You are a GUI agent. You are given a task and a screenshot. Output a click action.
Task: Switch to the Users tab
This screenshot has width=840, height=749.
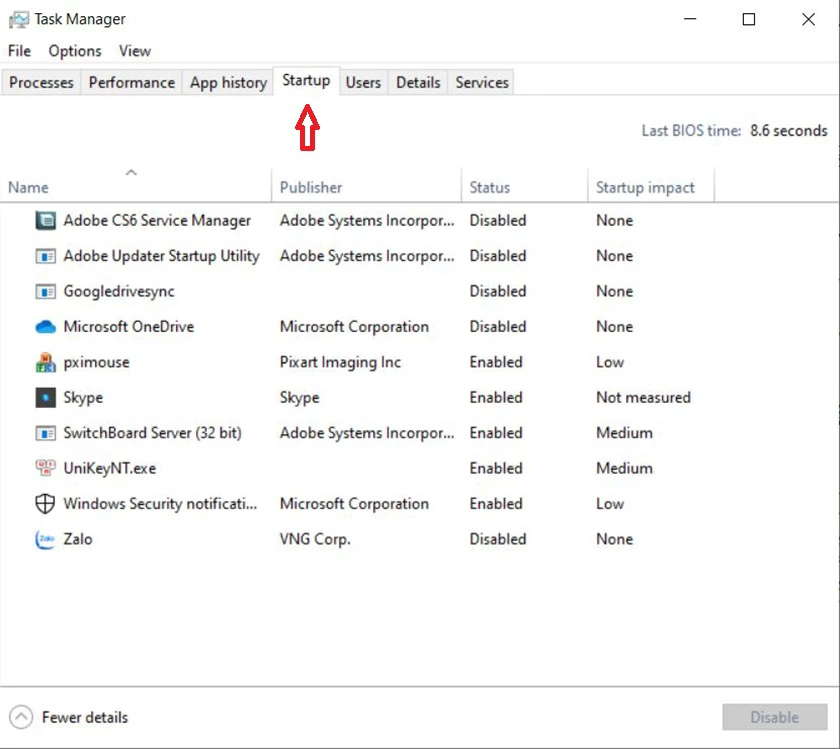click(x=363, y=83)
